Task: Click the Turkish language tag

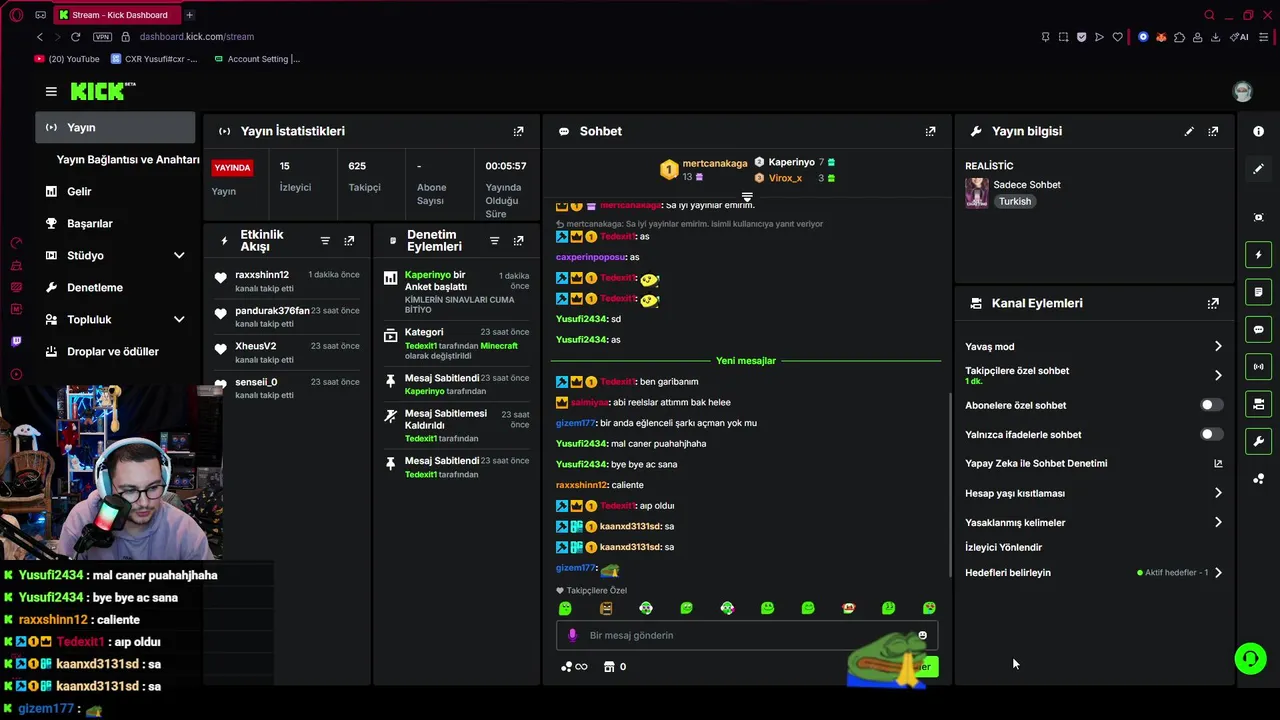Action: click(x=1014, y=201)
